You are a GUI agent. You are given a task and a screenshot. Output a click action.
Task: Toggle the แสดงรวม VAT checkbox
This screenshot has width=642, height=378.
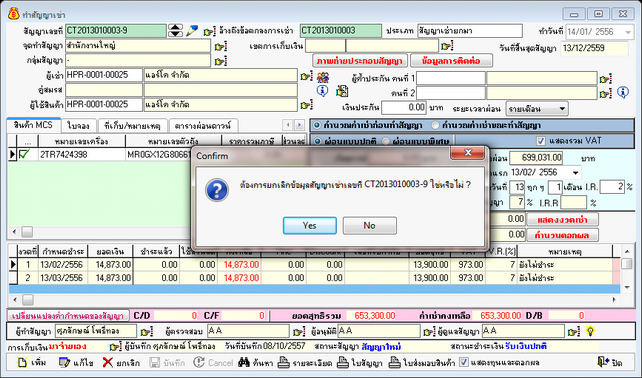pyautogui.click(x=541, y=141)
